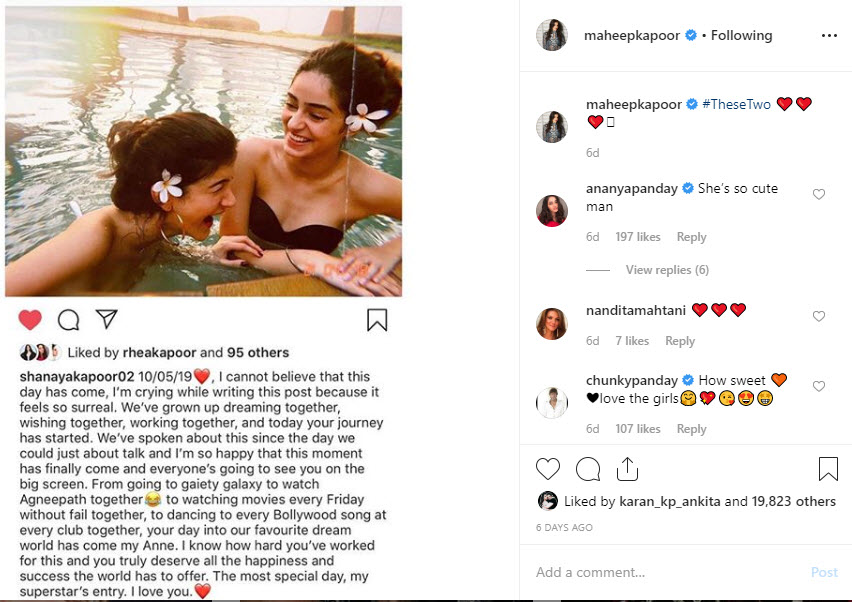This screenshot has width=852, height=602.
Task: Toggle the Following button for maheepkapoor
Action: (x=741, y=35)
